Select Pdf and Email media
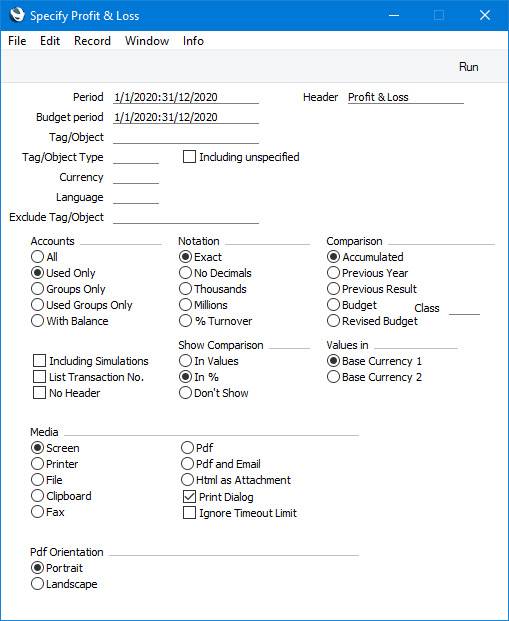The image size is (509, 621). click(x=187, y=464)
